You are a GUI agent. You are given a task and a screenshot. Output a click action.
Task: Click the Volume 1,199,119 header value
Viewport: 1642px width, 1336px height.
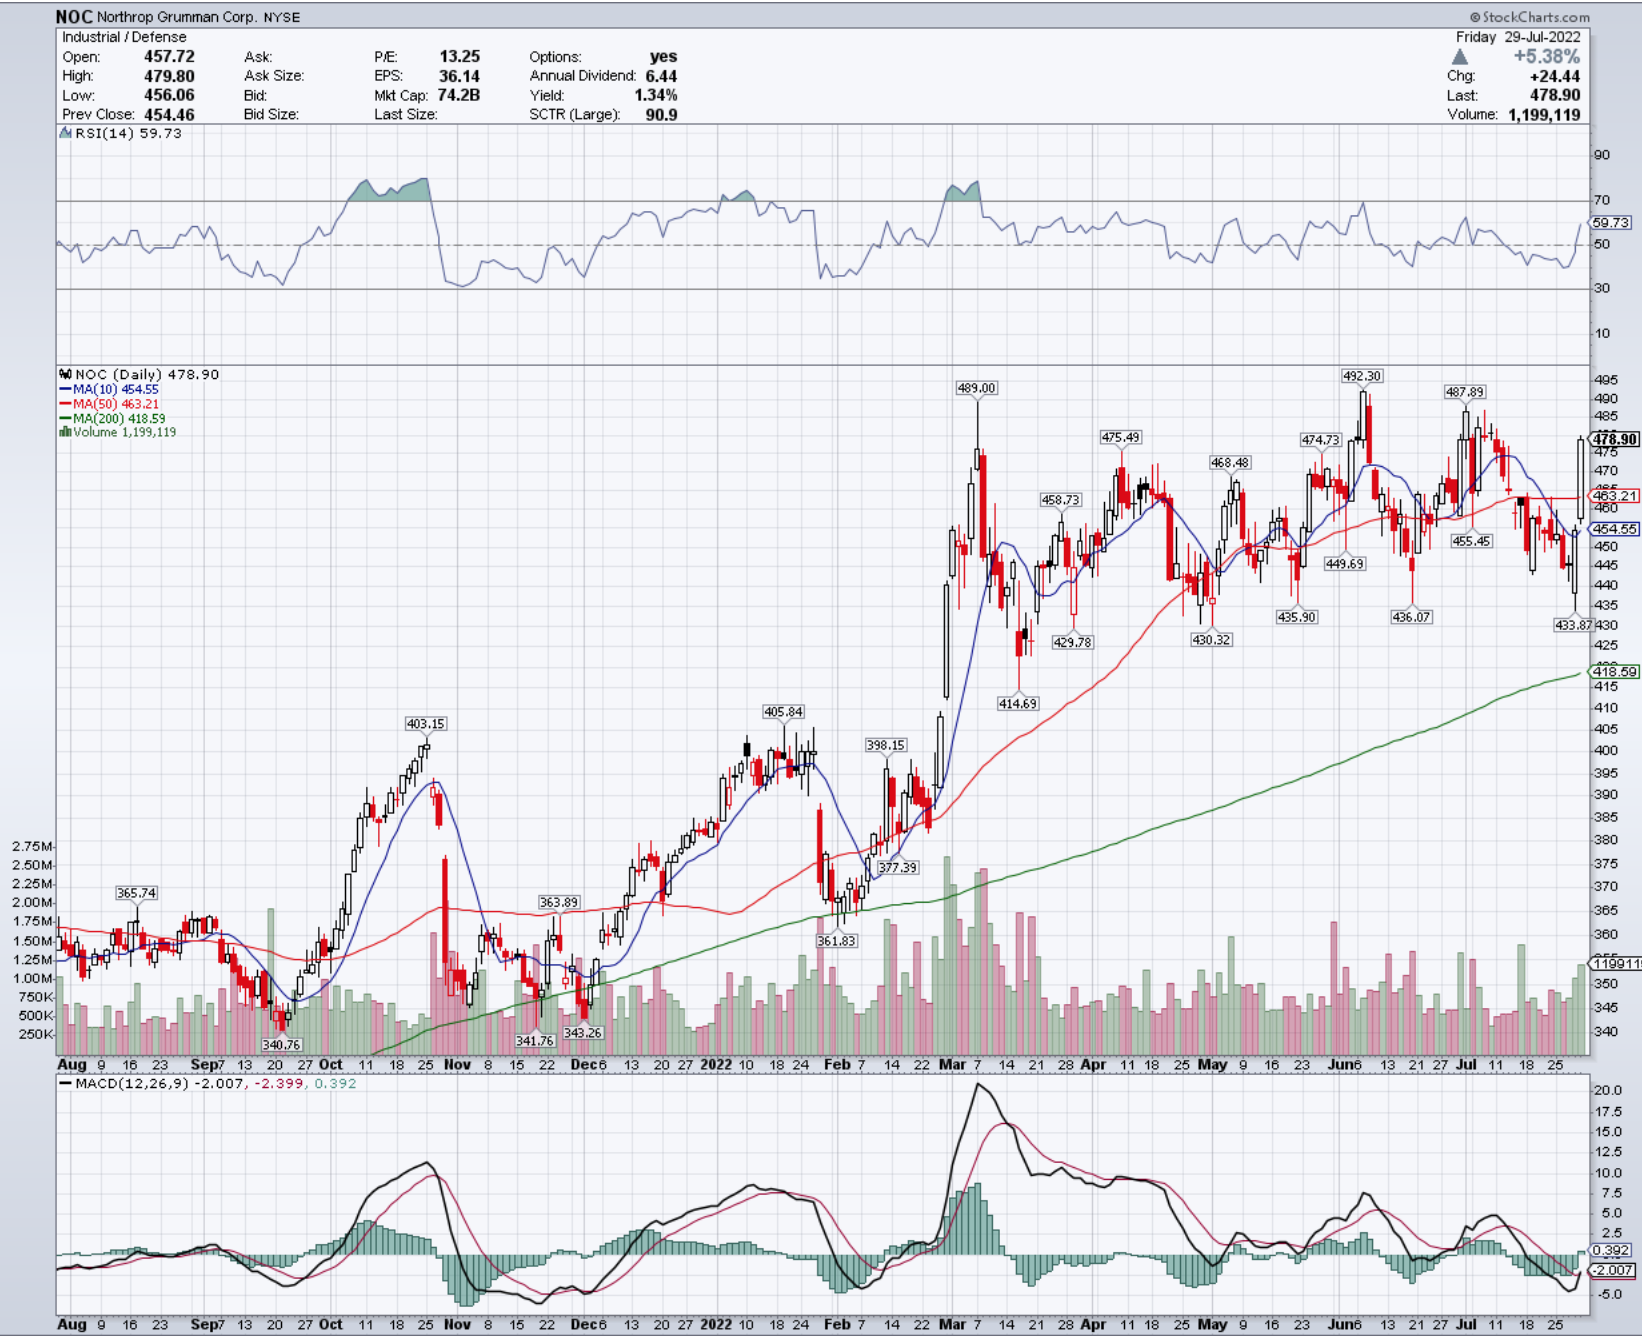(1544, 115)
